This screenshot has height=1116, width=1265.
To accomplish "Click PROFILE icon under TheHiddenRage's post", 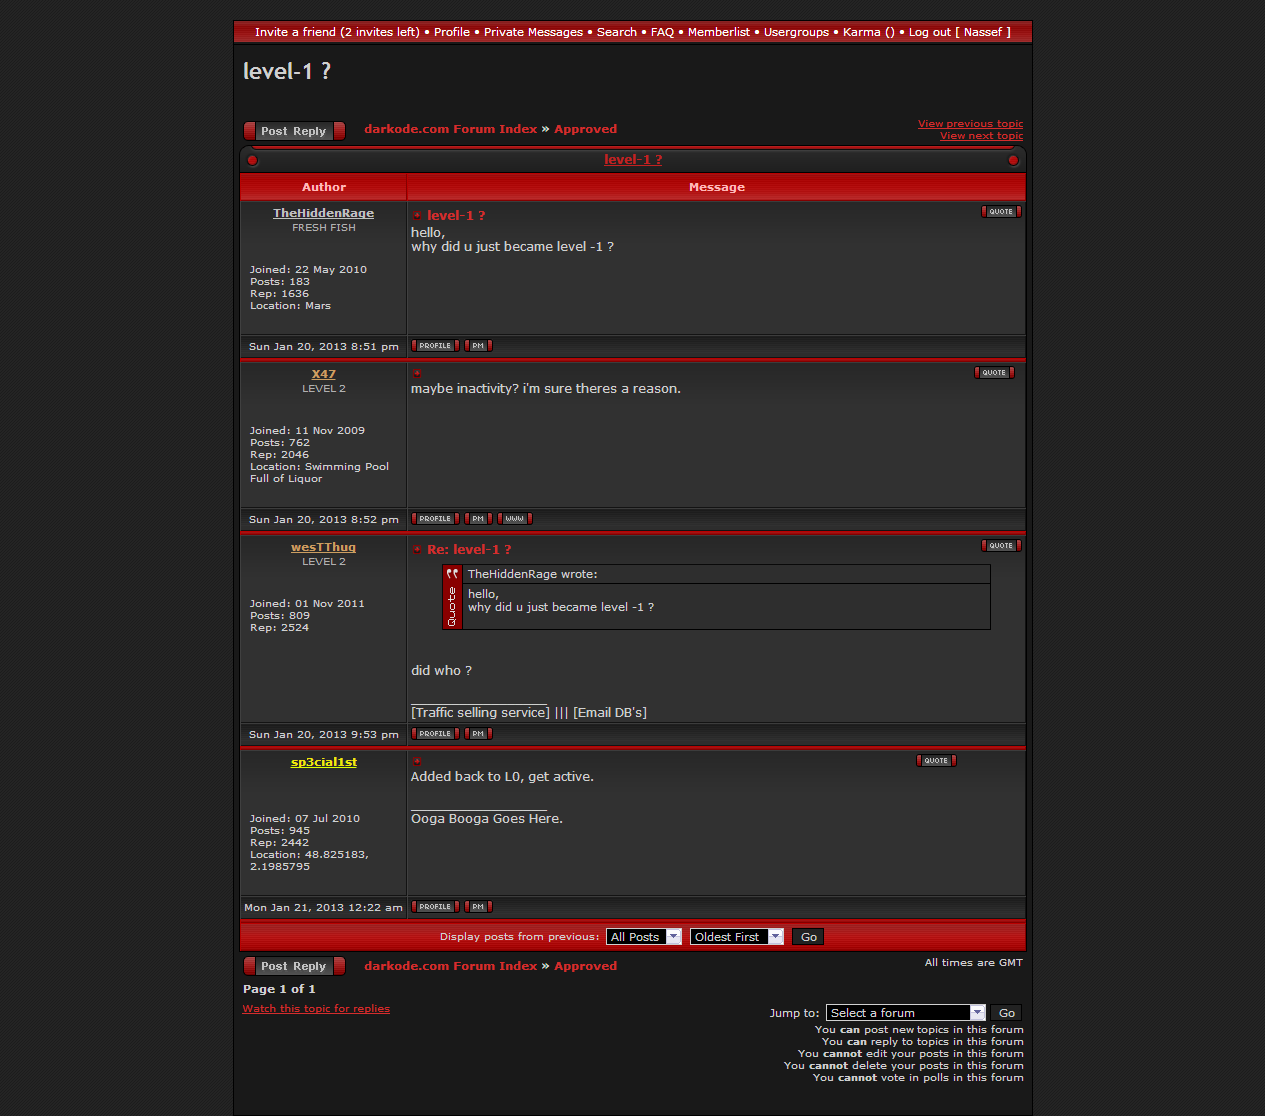I will (435, 346).
